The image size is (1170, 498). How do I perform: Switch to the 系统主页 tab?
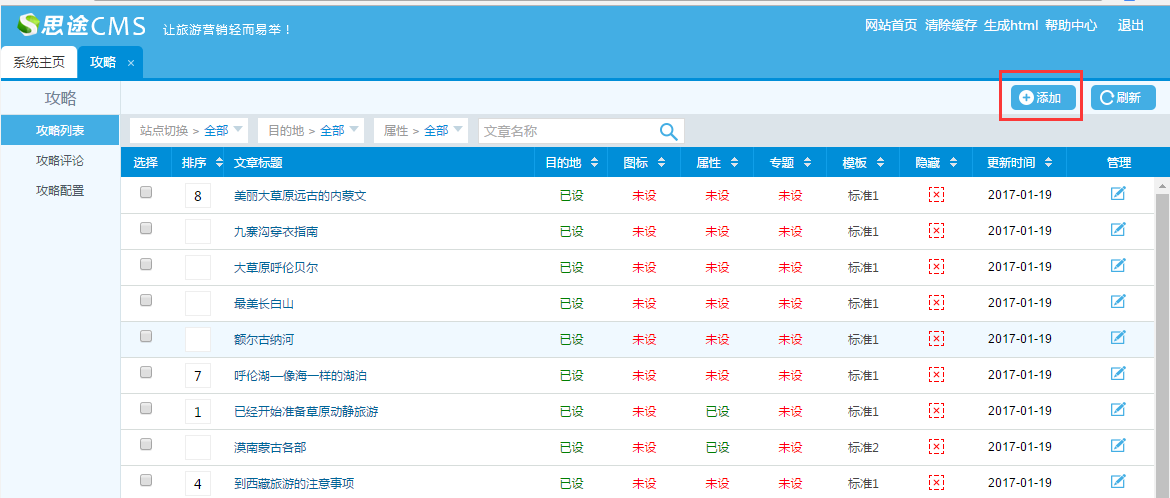pos(39,62)
